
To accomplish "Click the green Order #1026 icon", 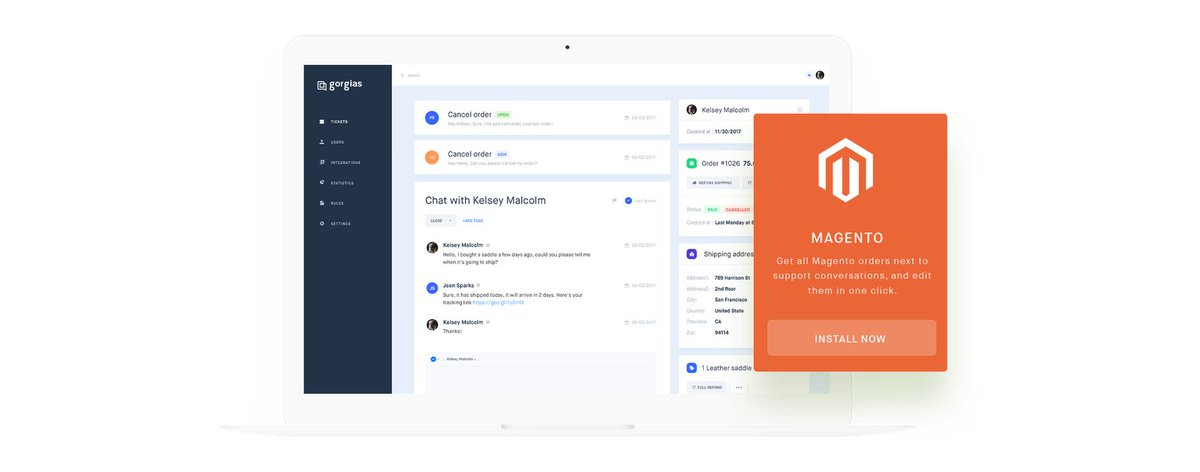I will tap(692, 162).
